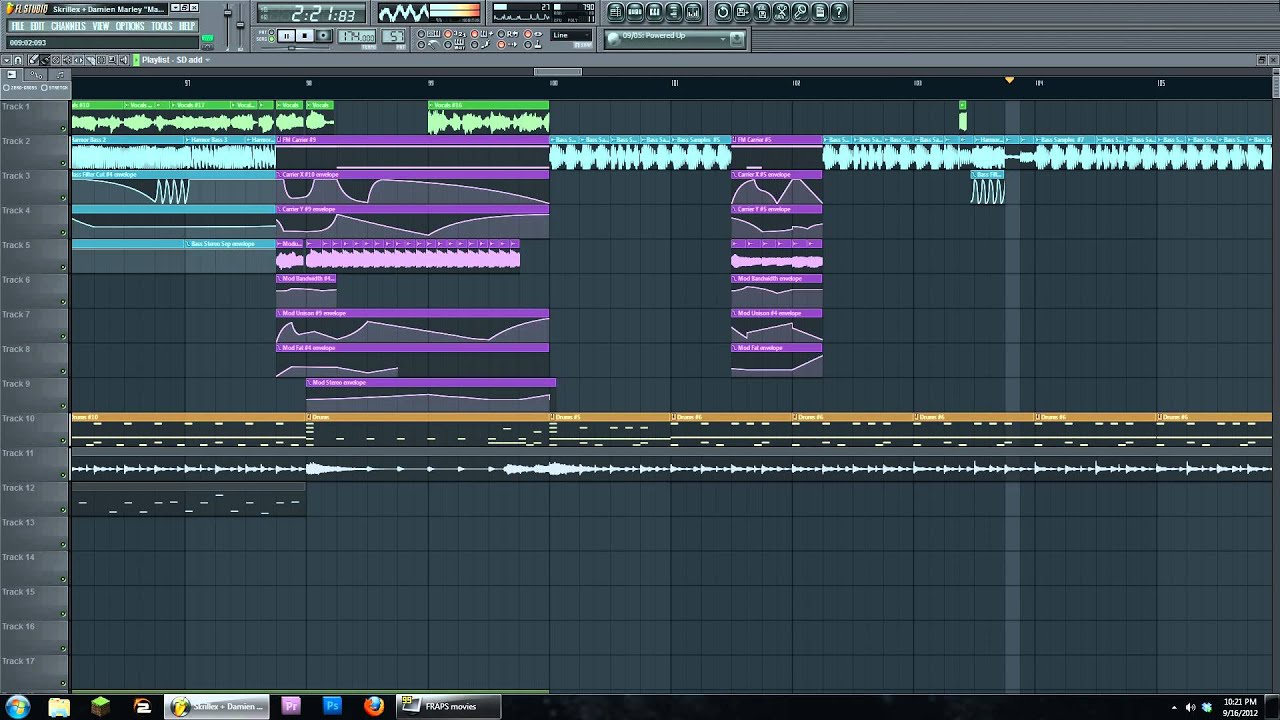The height and width of the screenshot is (720, 1280).
Task: Select the playlist paint brush tool
Action: point(45,60)
